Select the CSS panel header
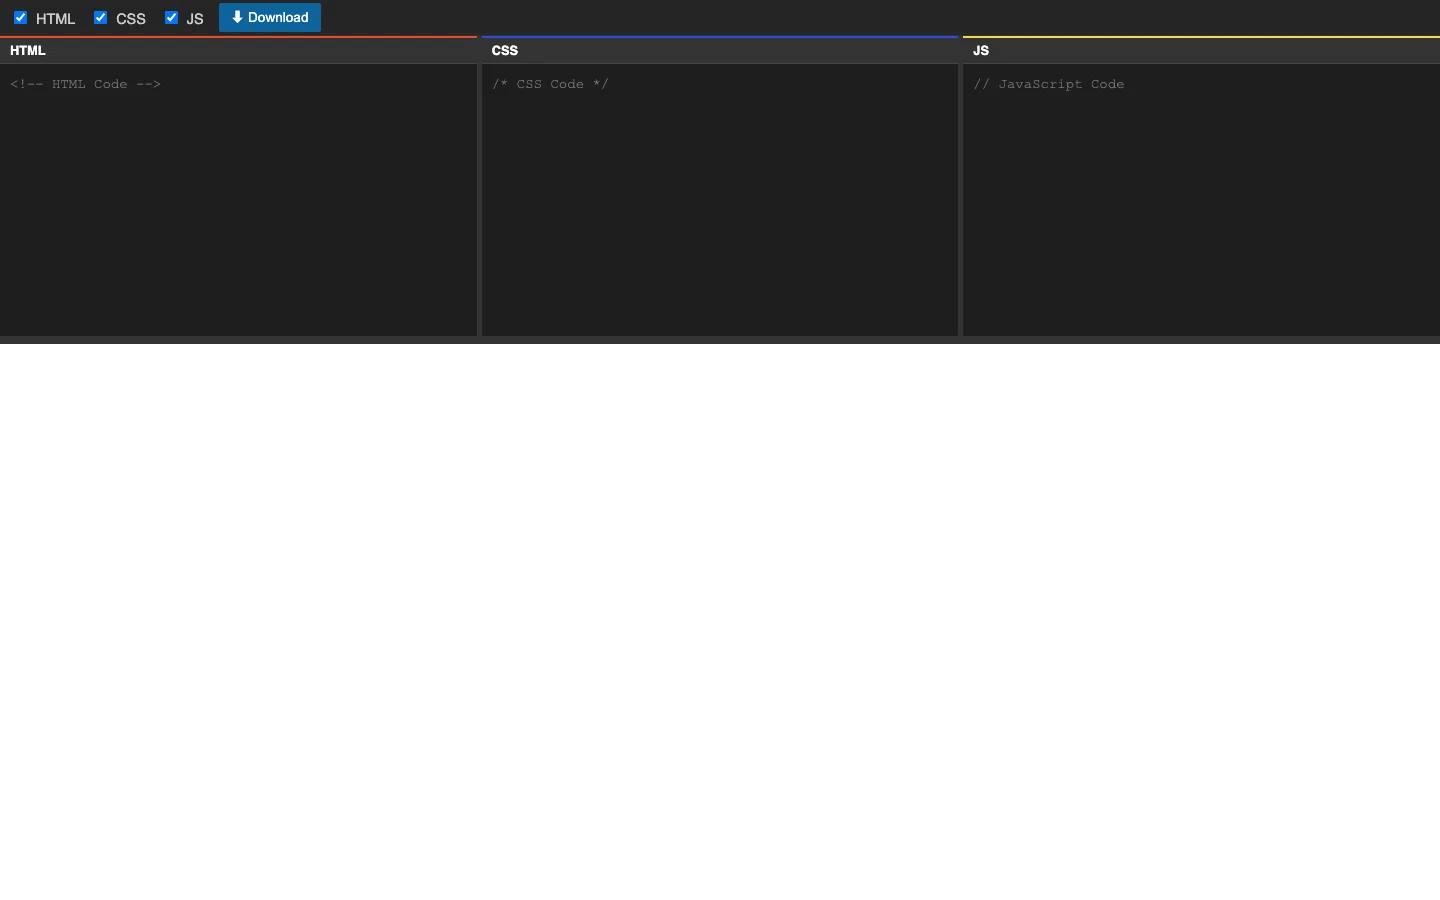 tap(720, 50)
